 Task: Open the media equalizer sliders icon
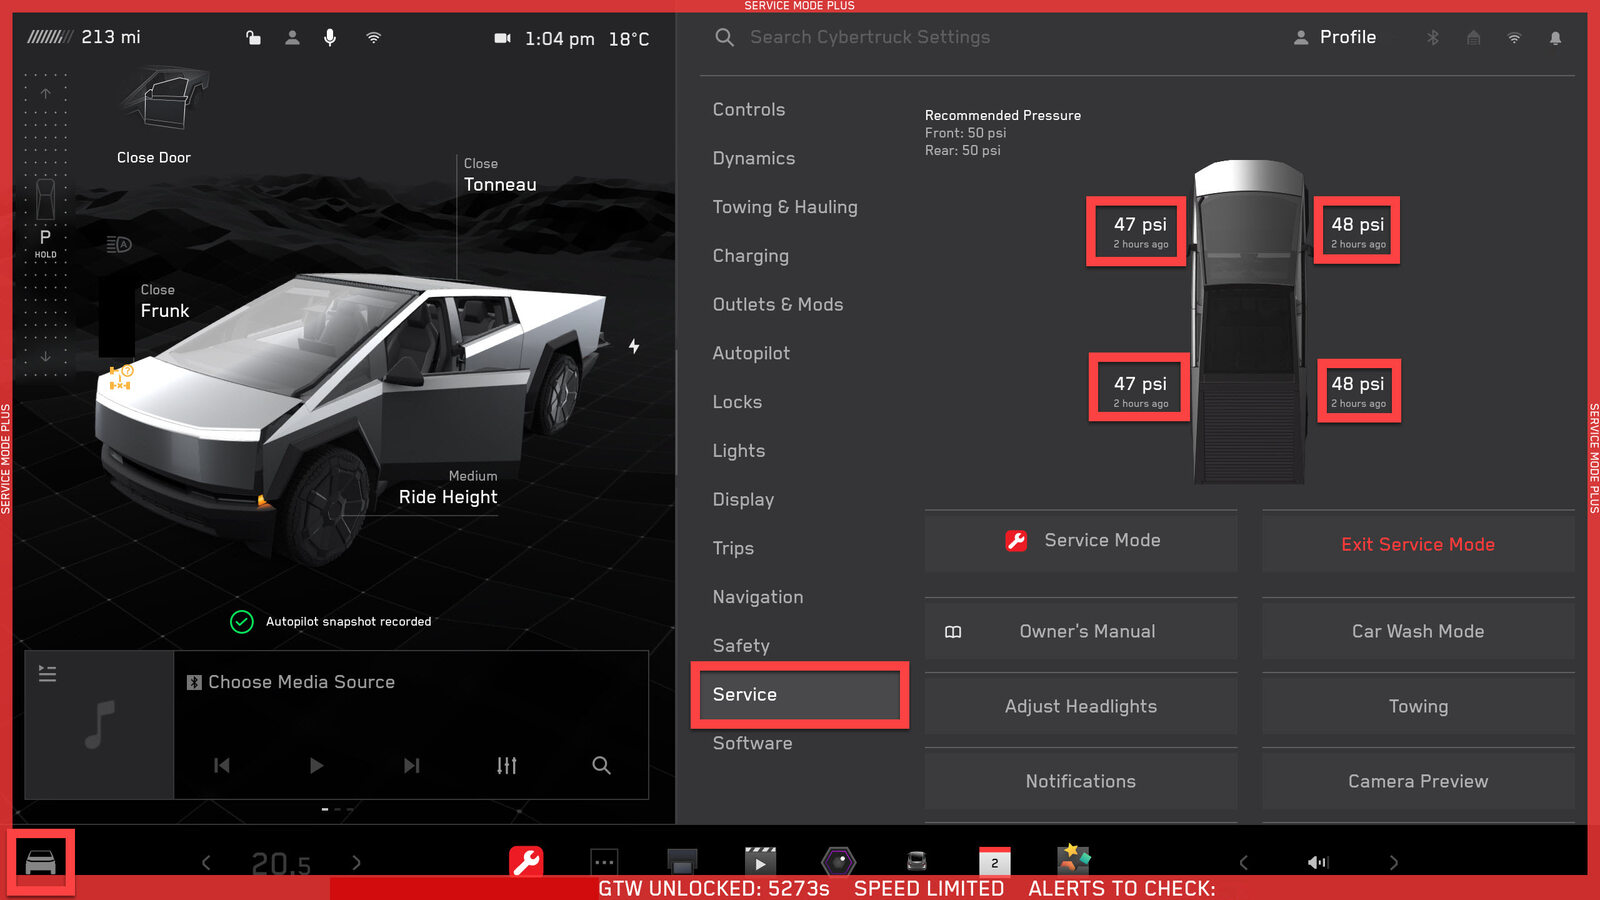[507, 765]
